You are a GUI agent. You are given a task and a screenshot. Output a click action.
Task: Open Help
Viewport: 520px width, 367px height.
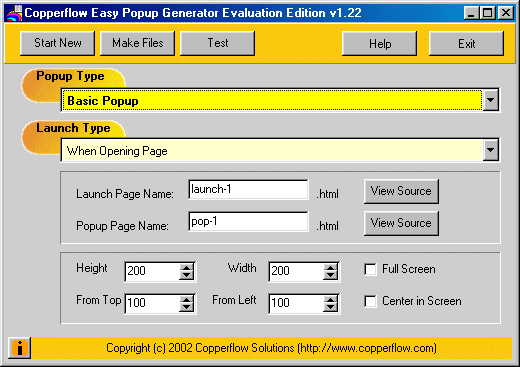tap(379, 44)
